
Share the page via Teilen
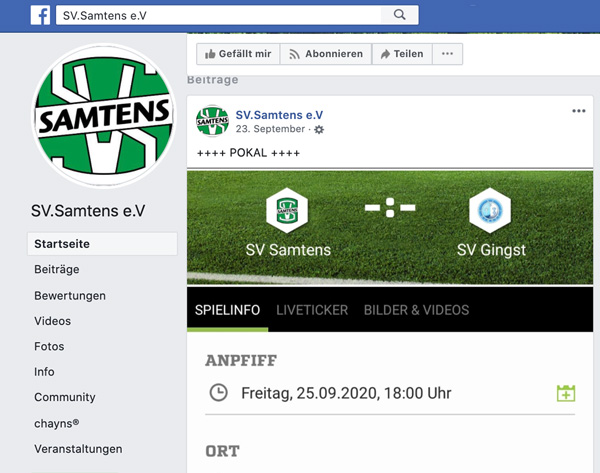click(402, 54)
